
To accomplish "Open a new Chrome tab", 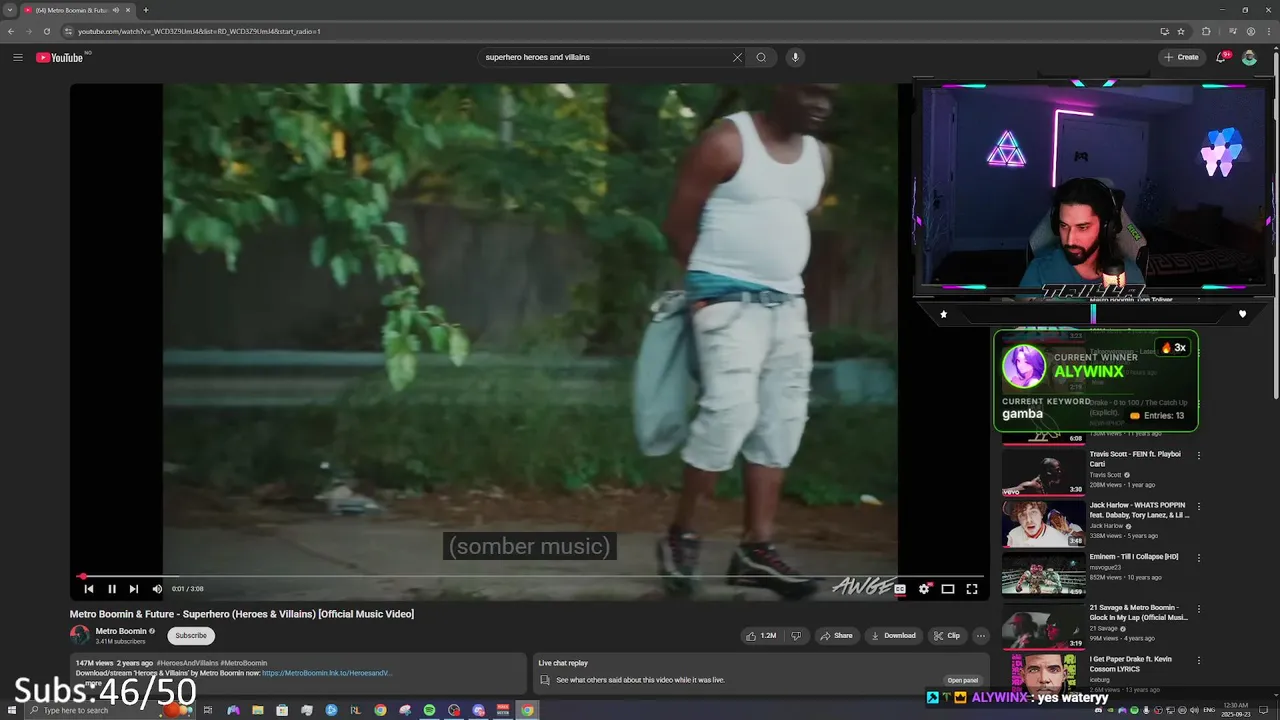I will coord(146,10).
